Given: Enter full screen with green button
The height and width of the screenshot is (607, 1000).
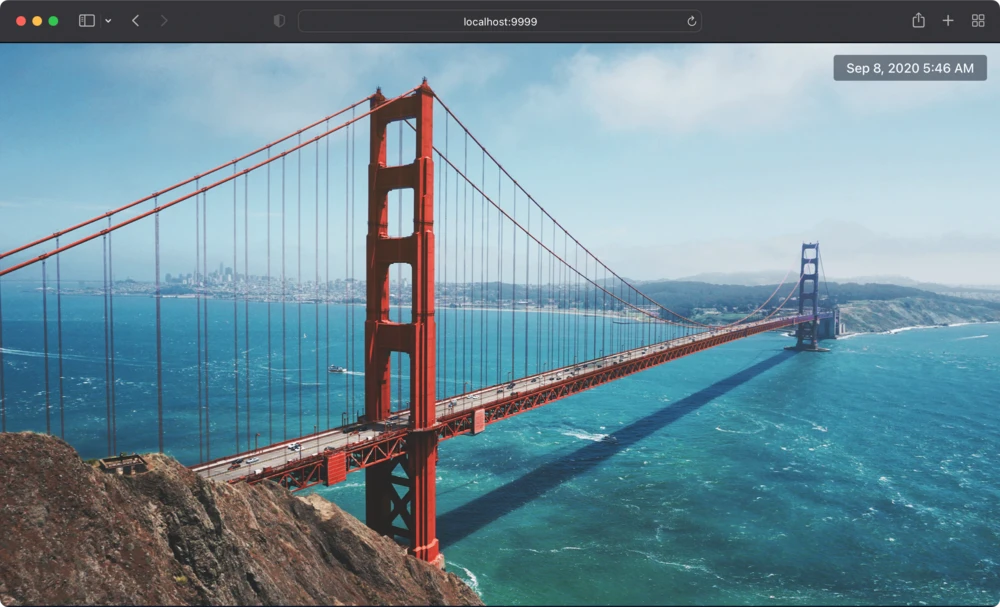Looking at the screenshot, I should [x=53, y=21].
